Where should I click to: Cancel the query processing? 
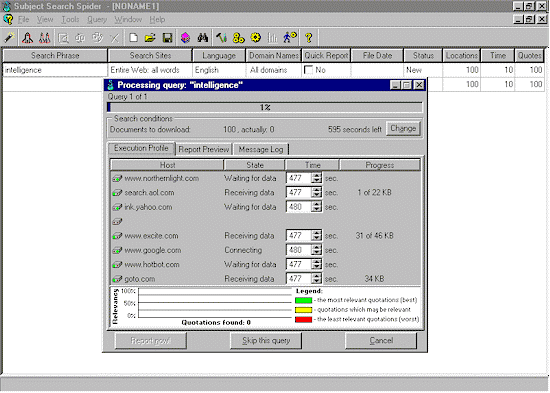[381, 341]
